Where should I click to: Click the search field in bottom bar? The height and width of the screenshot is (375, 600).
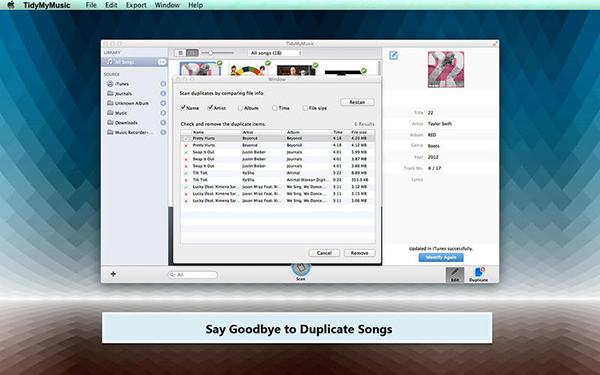pyautogui.click(x=192, y=274)
